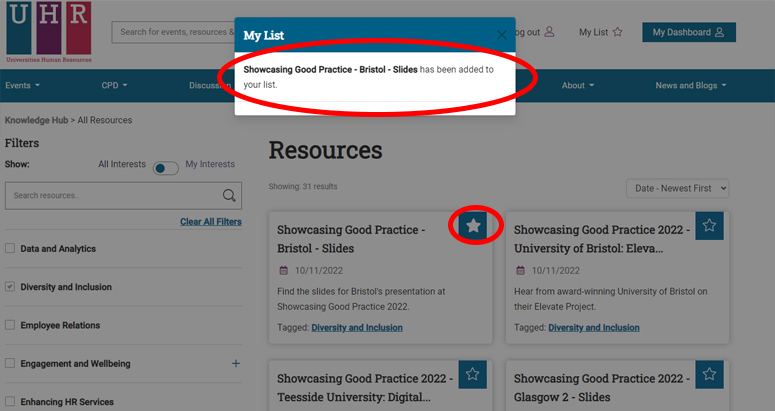775x411 pixels.
Task: Open the News and Blogs menu
Action: click(x=690, y=85)
